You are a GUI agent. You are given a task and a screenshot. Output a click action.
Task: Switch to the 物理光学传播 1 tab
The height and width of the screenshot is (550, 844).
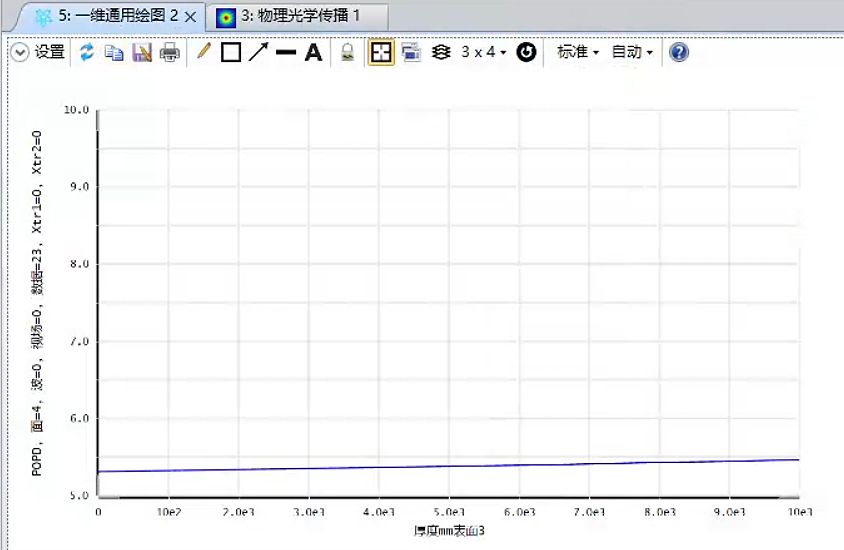click(300, 16)
